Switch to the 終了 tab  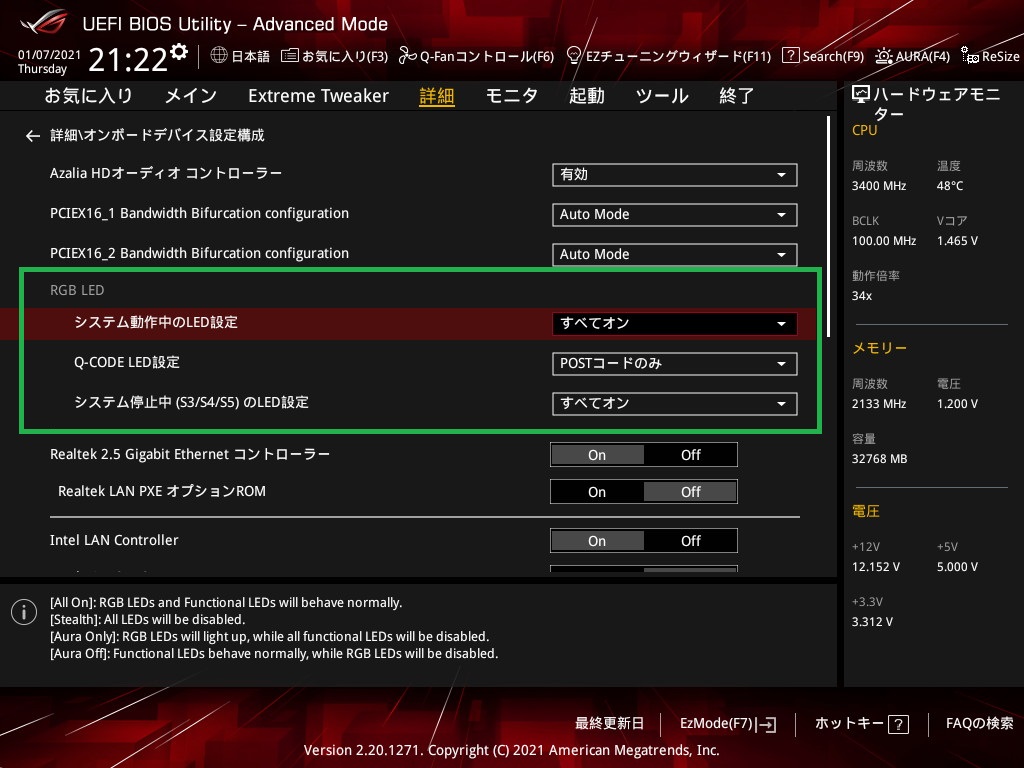pyautogui.click(x=737, y=96)
